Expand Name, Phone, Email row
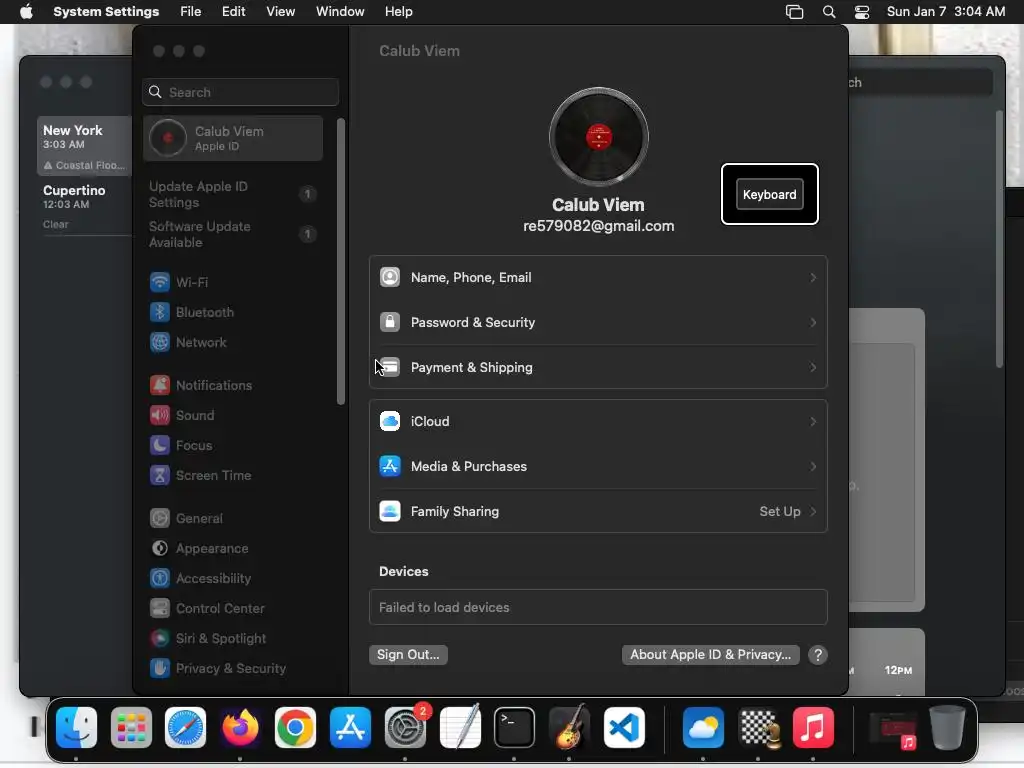 [598, 278]
